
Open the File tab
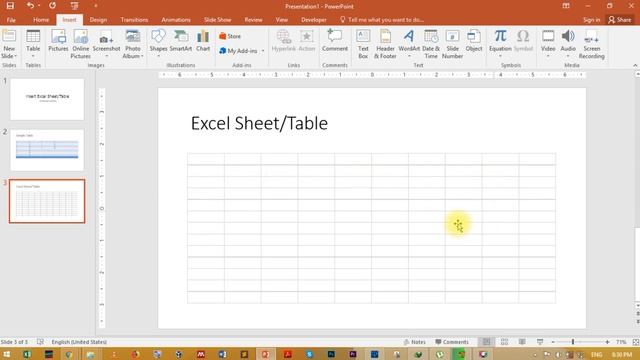click(11, 20)
